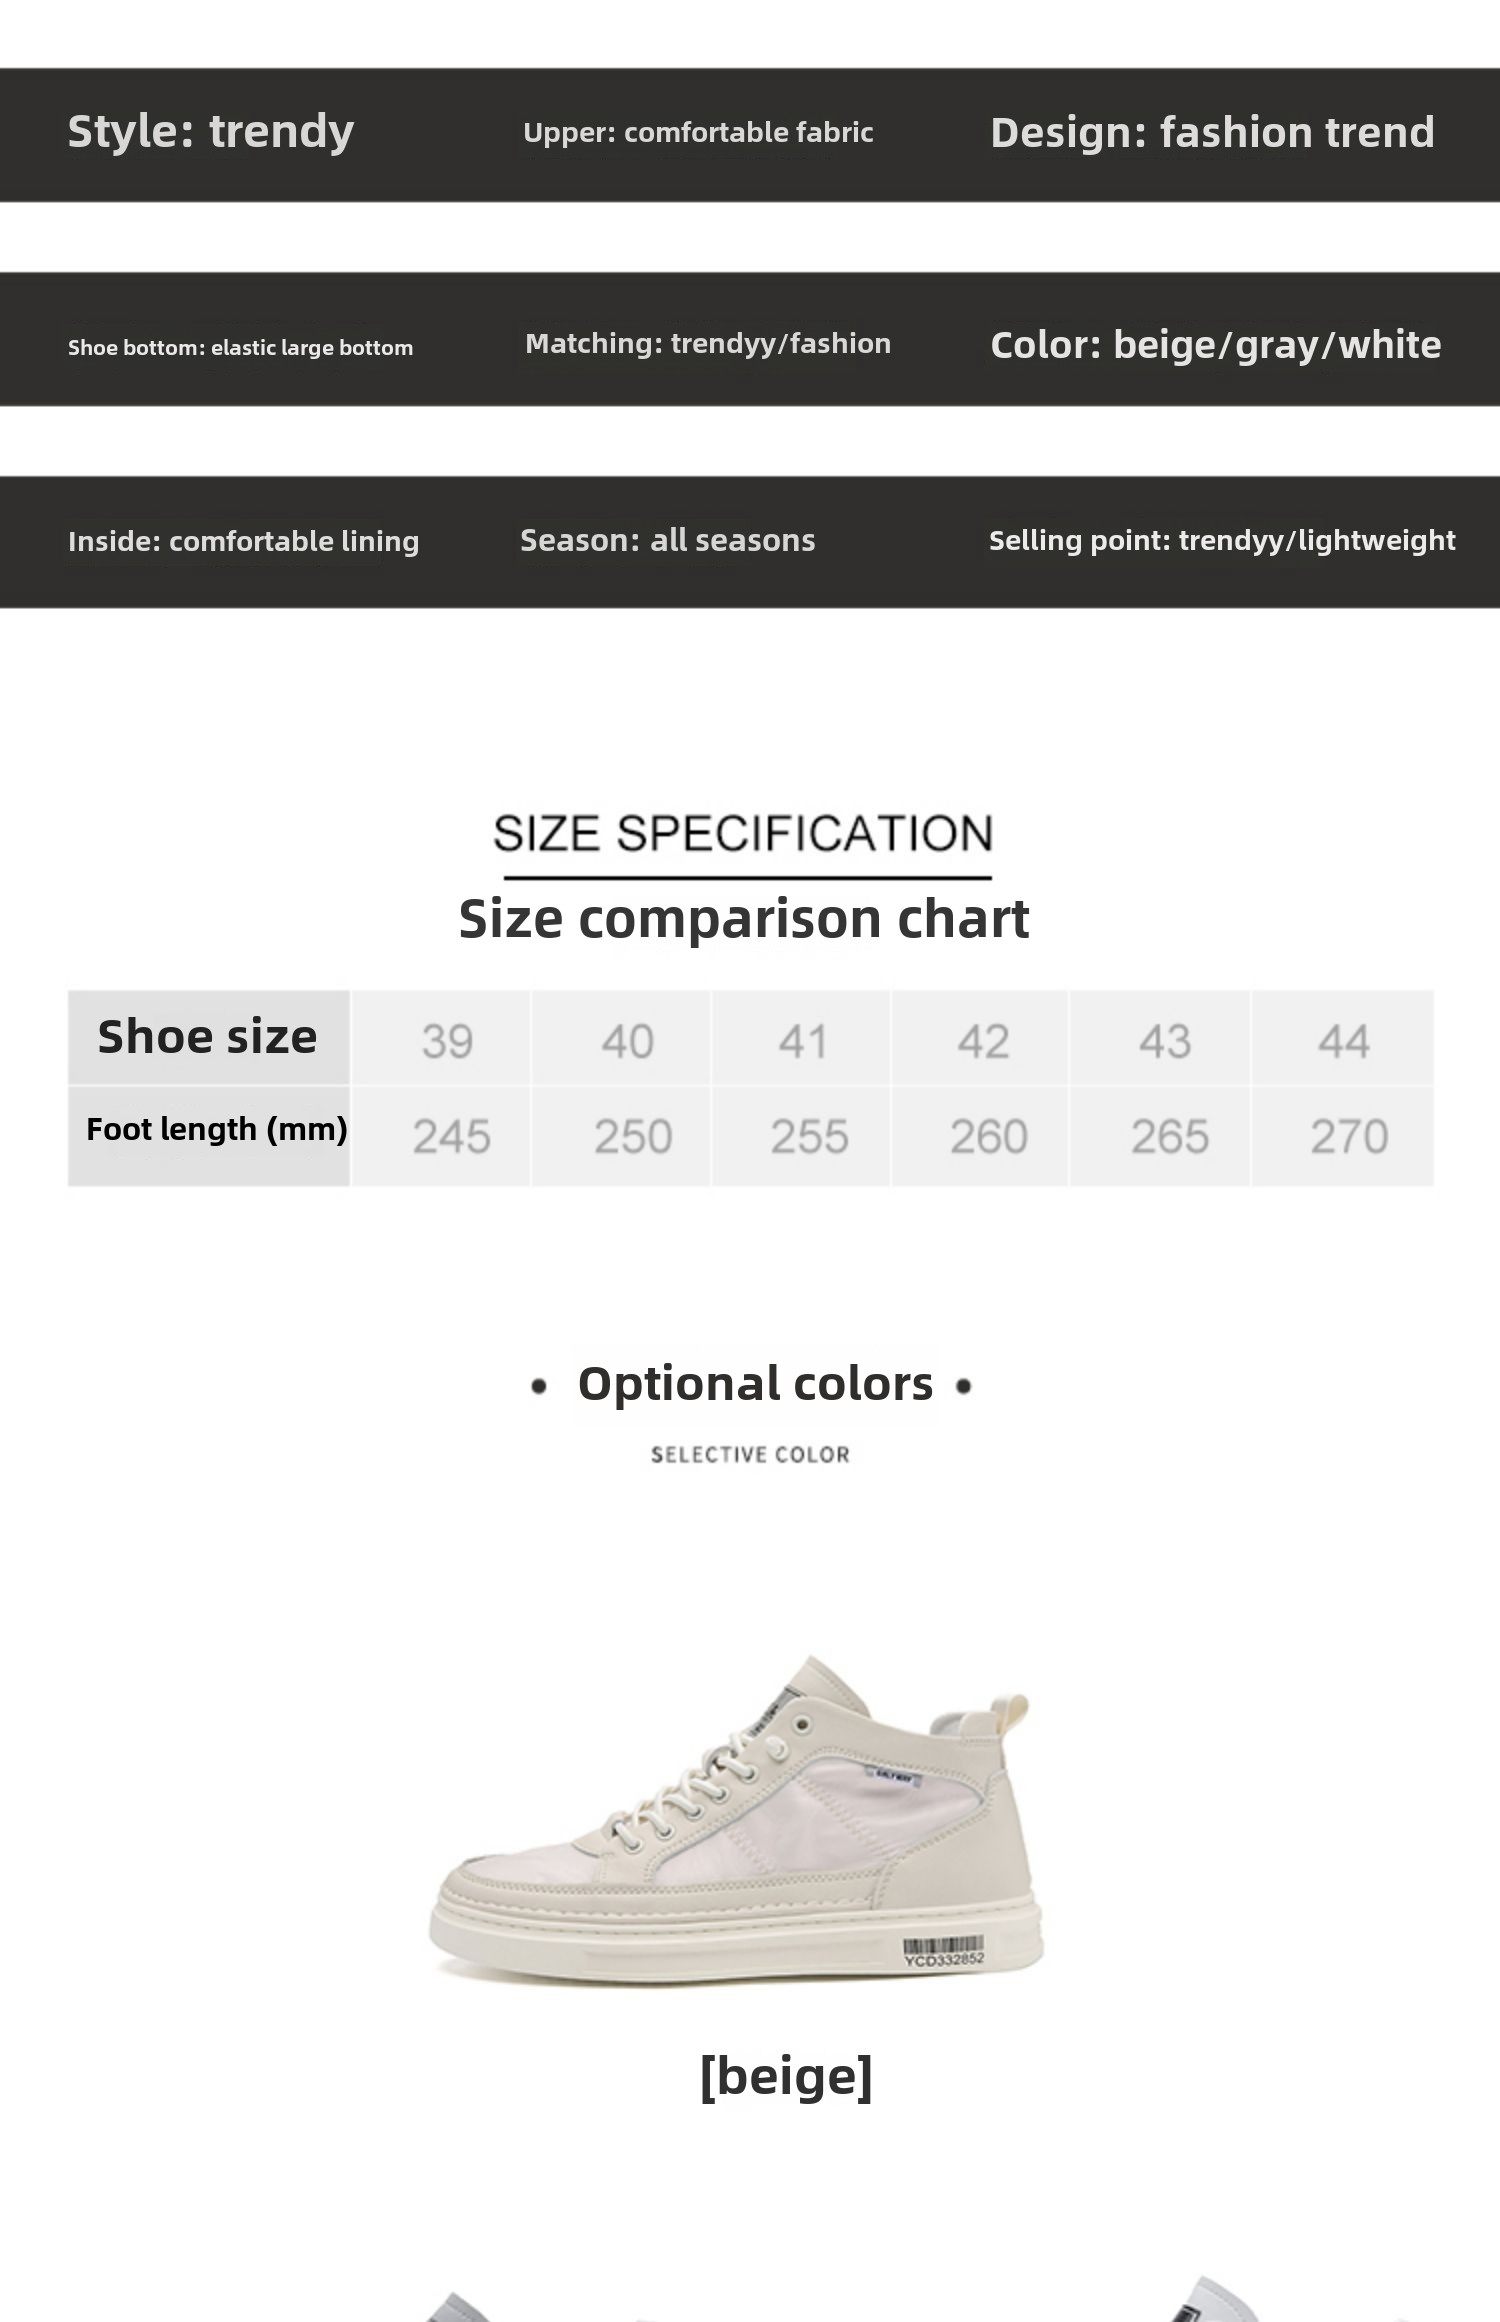Select shoe size 40 in chart
1500x2322 pixels.
627,1041
